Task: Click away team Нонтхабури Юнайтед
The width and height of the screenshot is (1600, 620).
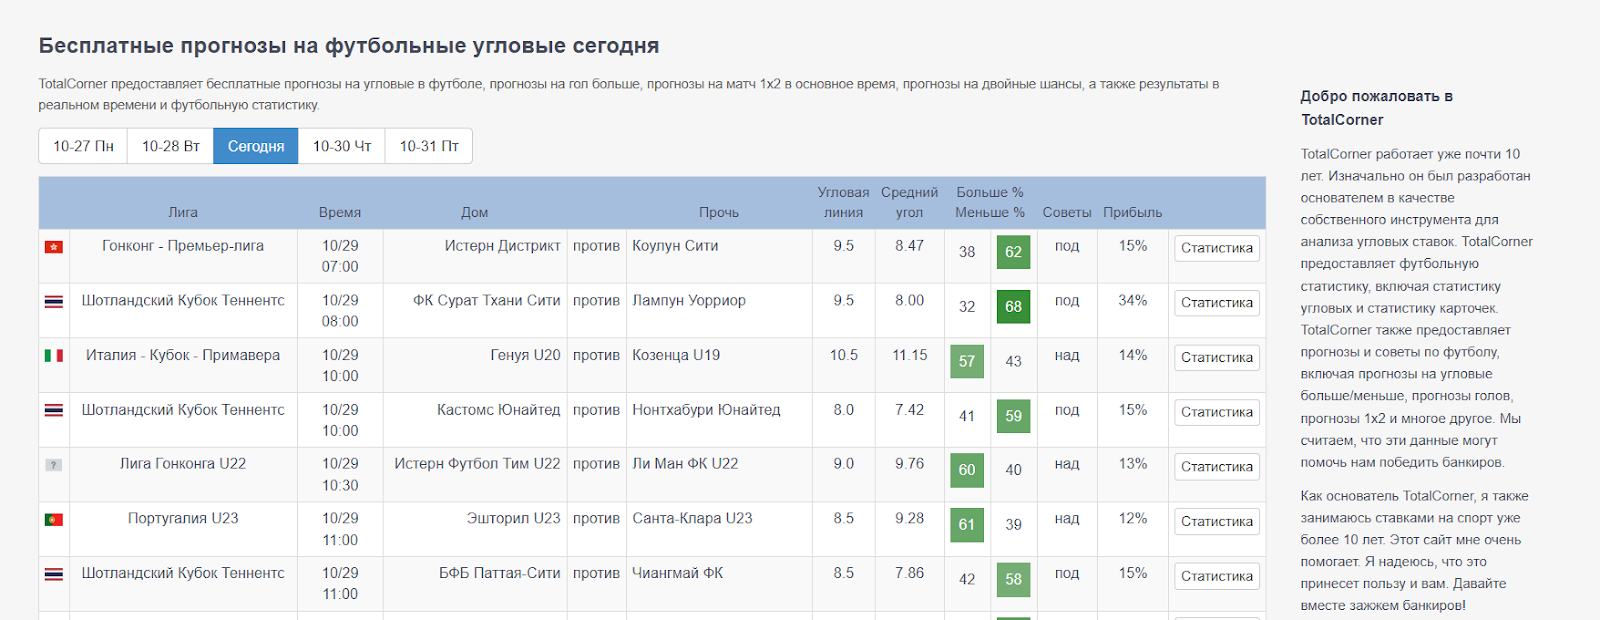Action: [706, 410]
